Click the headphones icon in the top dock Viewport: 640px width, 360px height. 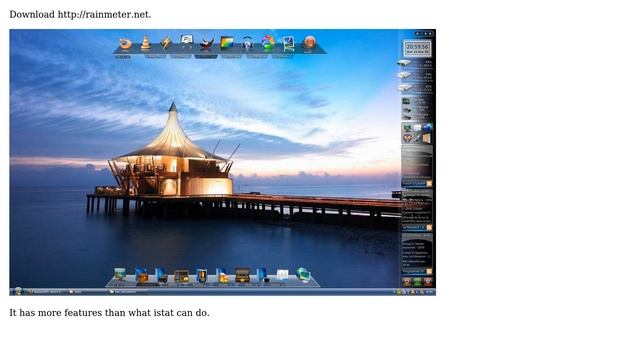pyautogui.click(x=247, y=43)
